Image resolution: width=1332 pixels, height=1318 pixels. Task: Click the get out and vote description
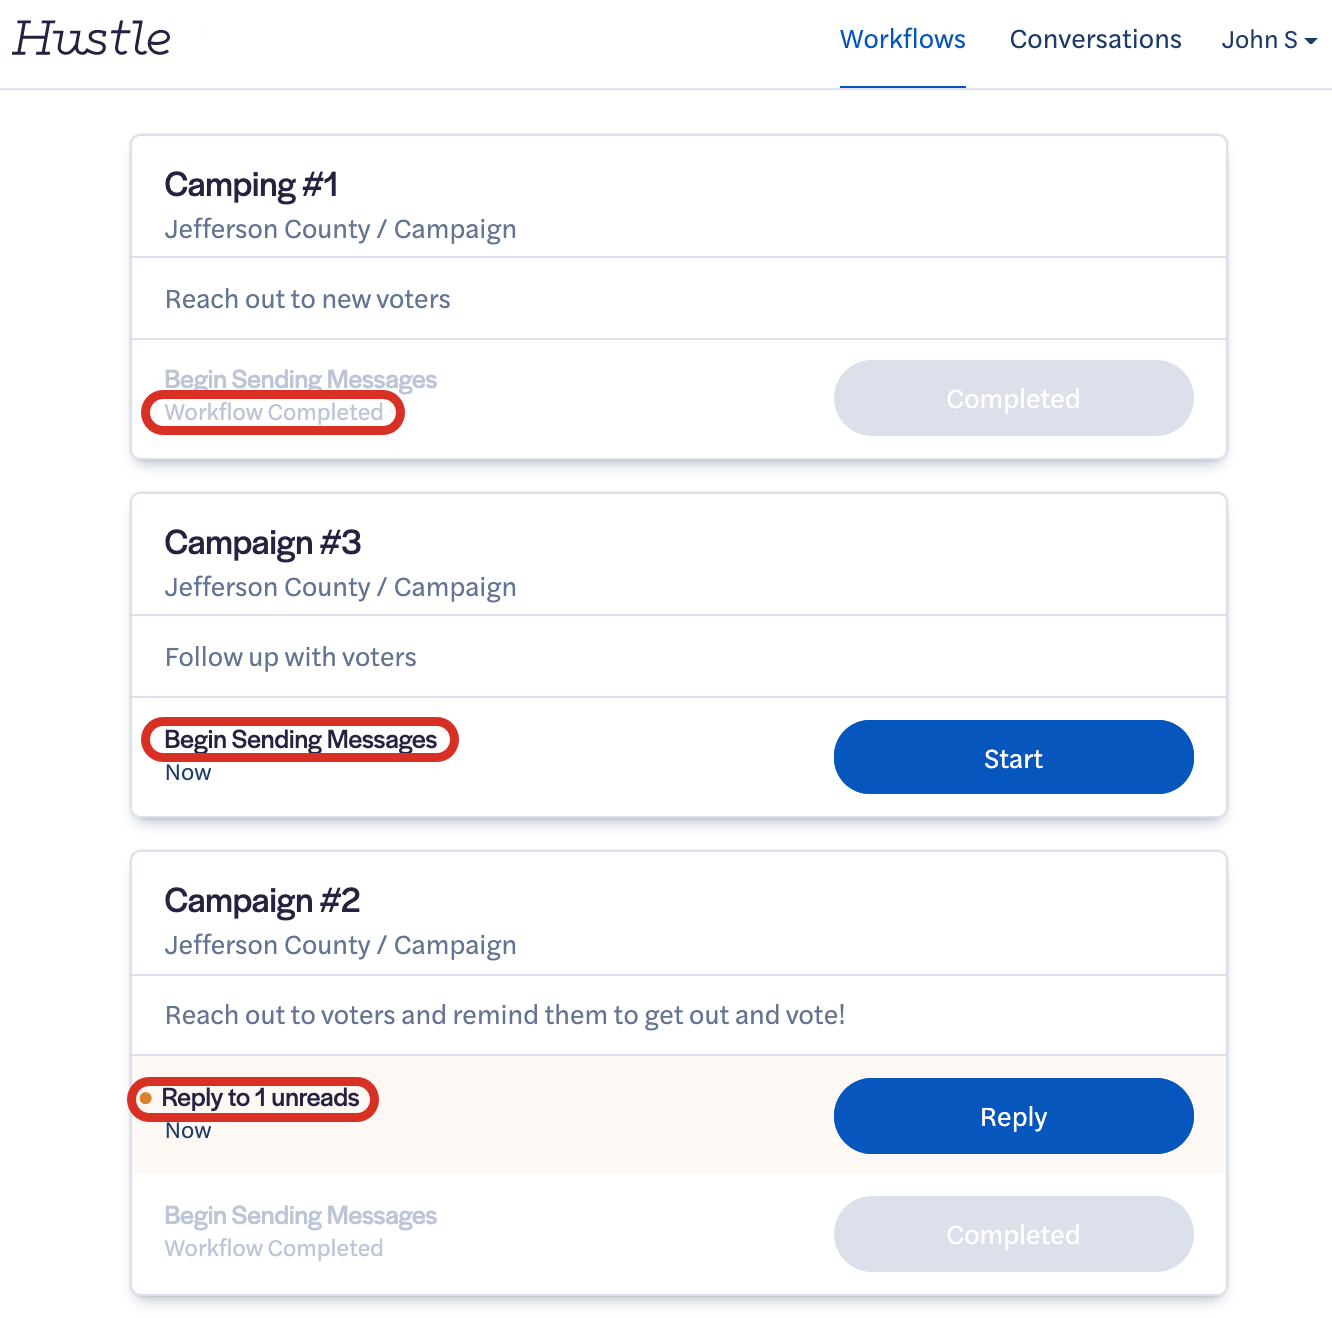click(x=505, y=1015)
